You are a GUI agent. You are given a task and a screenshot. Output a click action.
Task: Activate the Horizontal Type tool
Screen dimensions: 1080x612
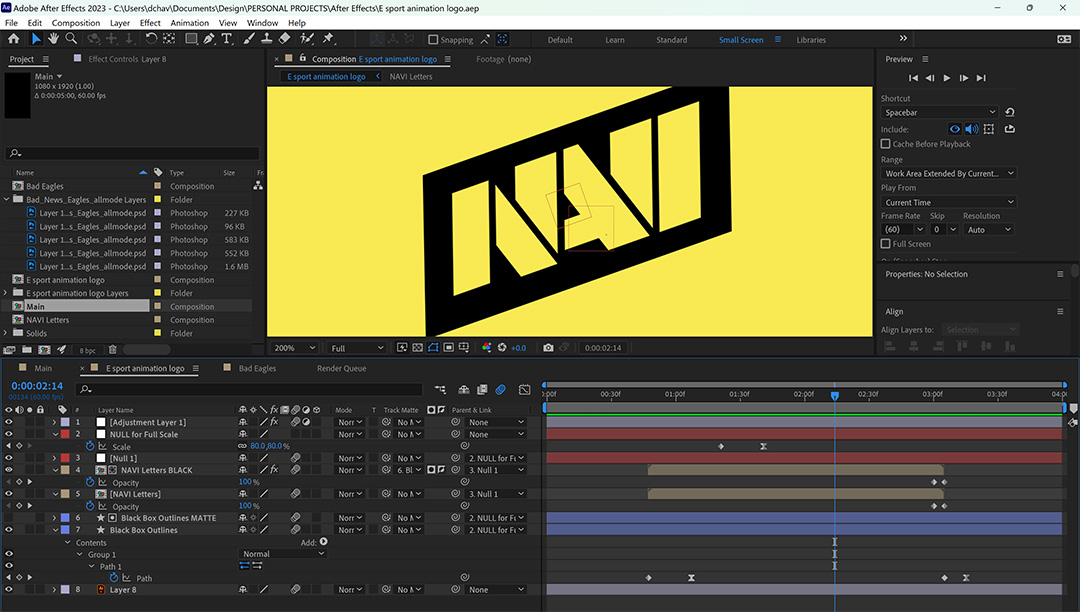227,39
